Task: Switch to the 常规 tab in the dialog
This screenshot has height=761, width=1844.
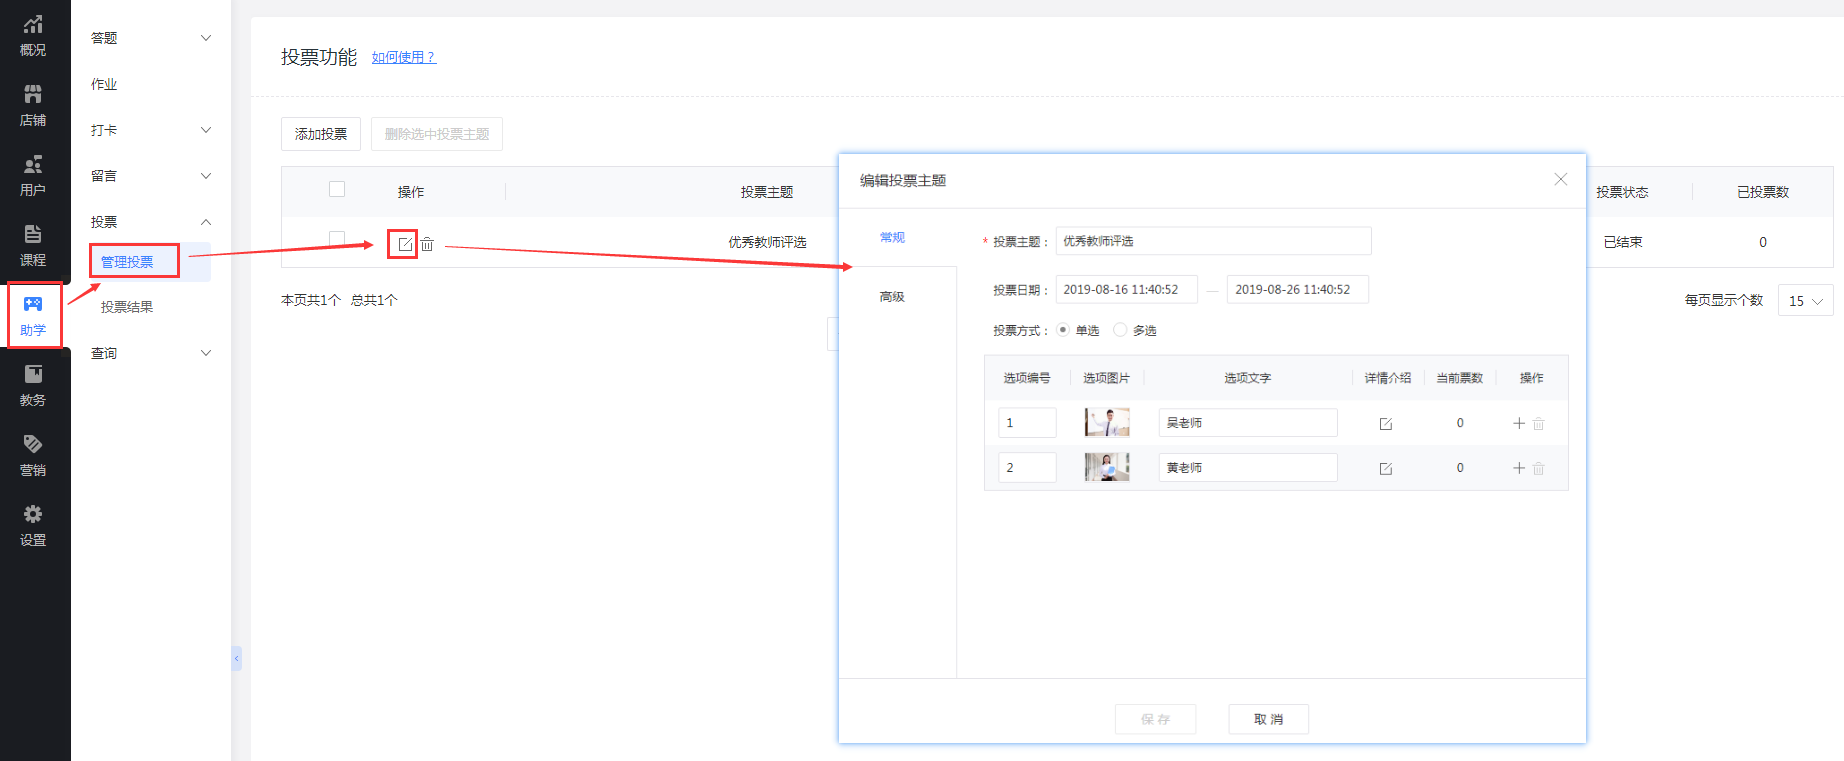Action: [892, 237]
